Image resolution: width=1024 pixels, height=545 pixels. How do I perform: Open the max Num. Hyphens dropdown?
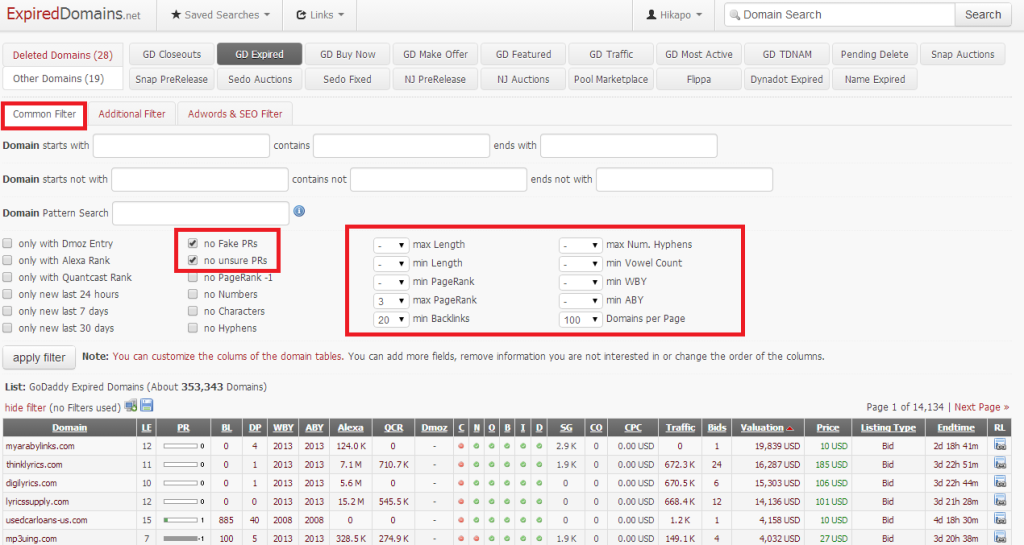(x=580, y=245)
